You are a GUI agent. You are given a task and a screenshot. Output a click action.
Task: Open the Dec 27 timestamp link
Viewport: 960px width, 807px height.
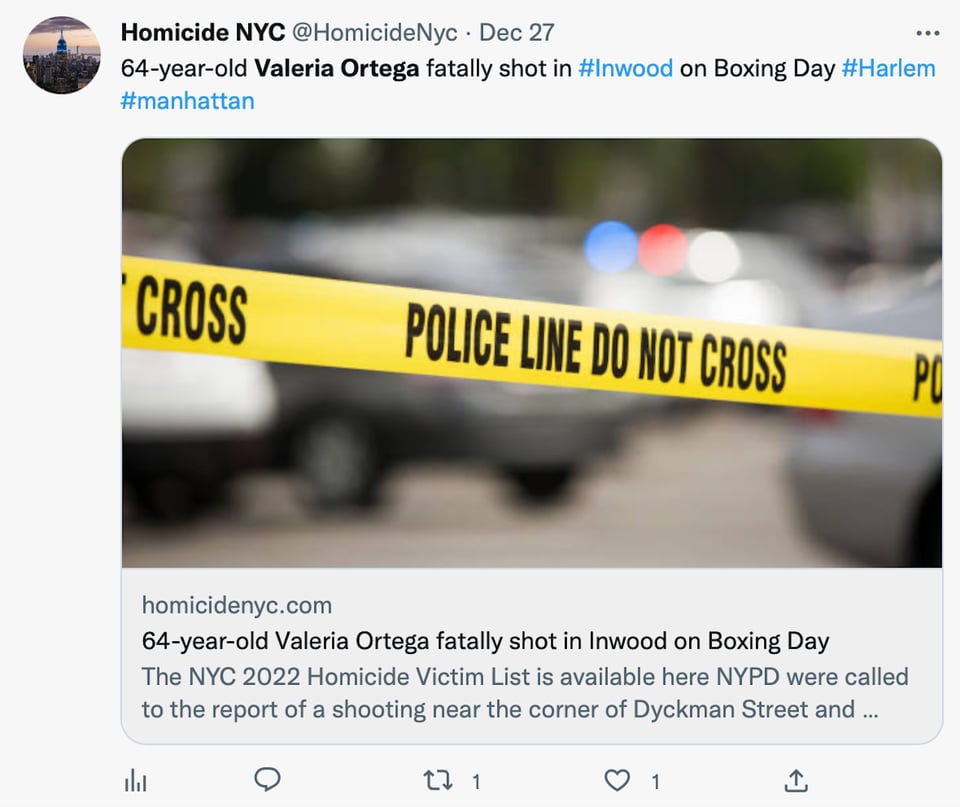click(517, 32)
